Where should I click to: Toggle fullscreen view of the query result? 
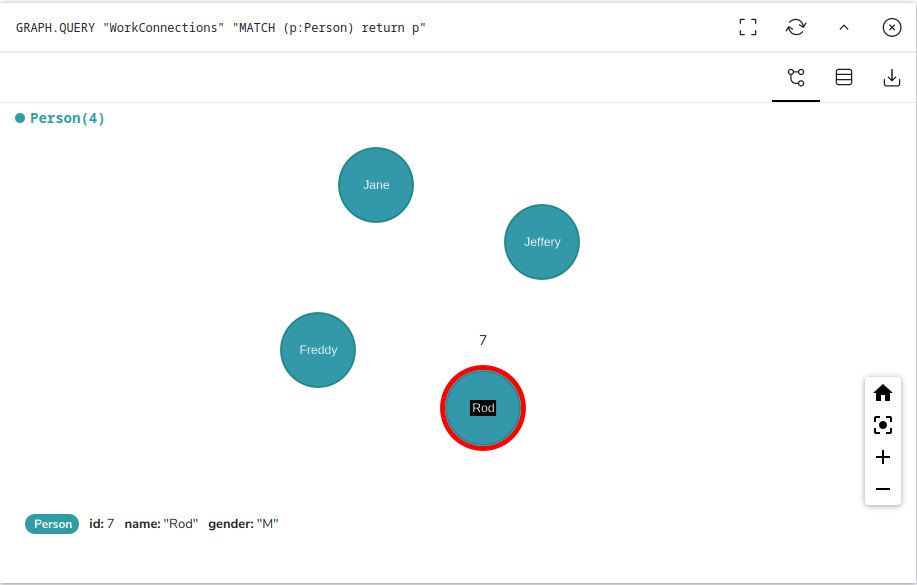[748, 27]
